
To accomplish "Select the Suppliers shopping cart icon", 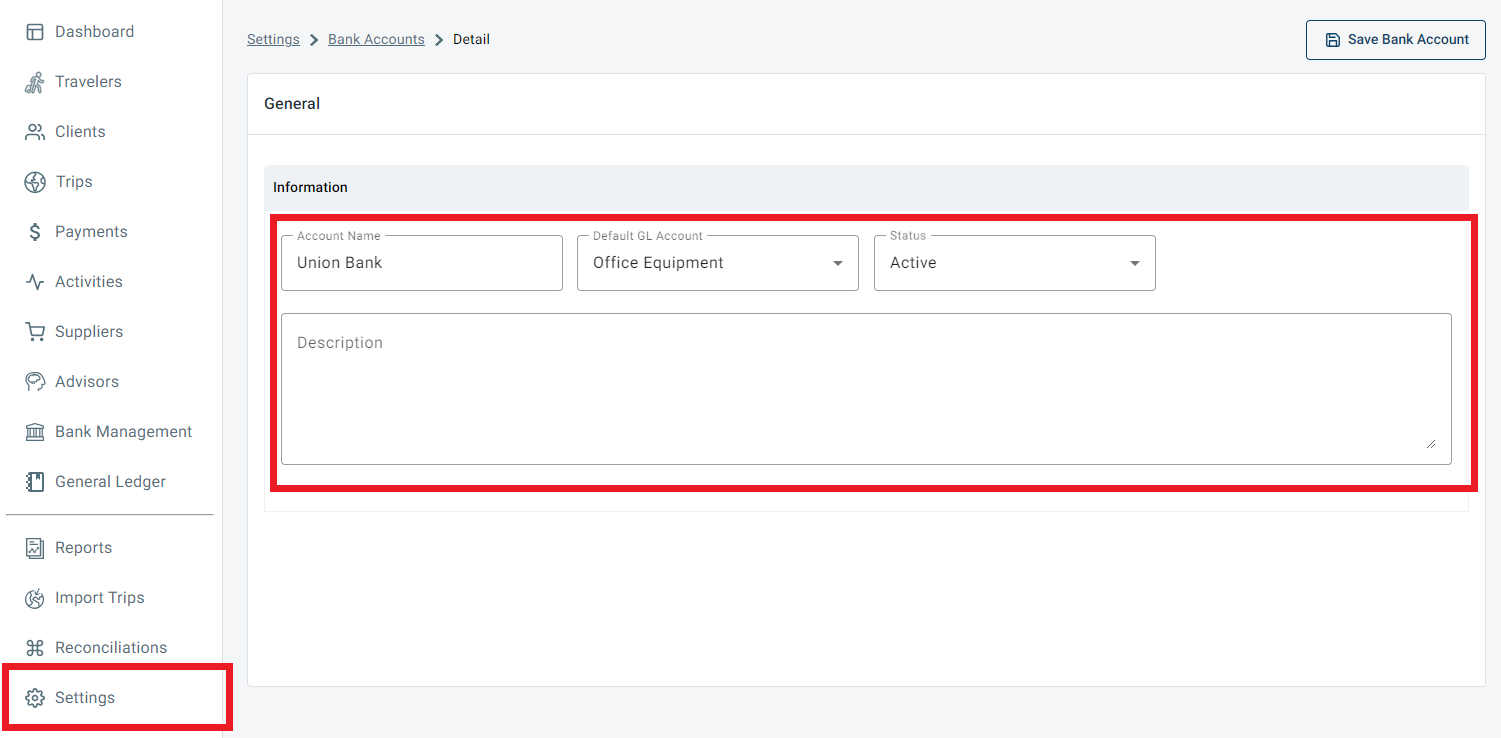I will (35, 332).
